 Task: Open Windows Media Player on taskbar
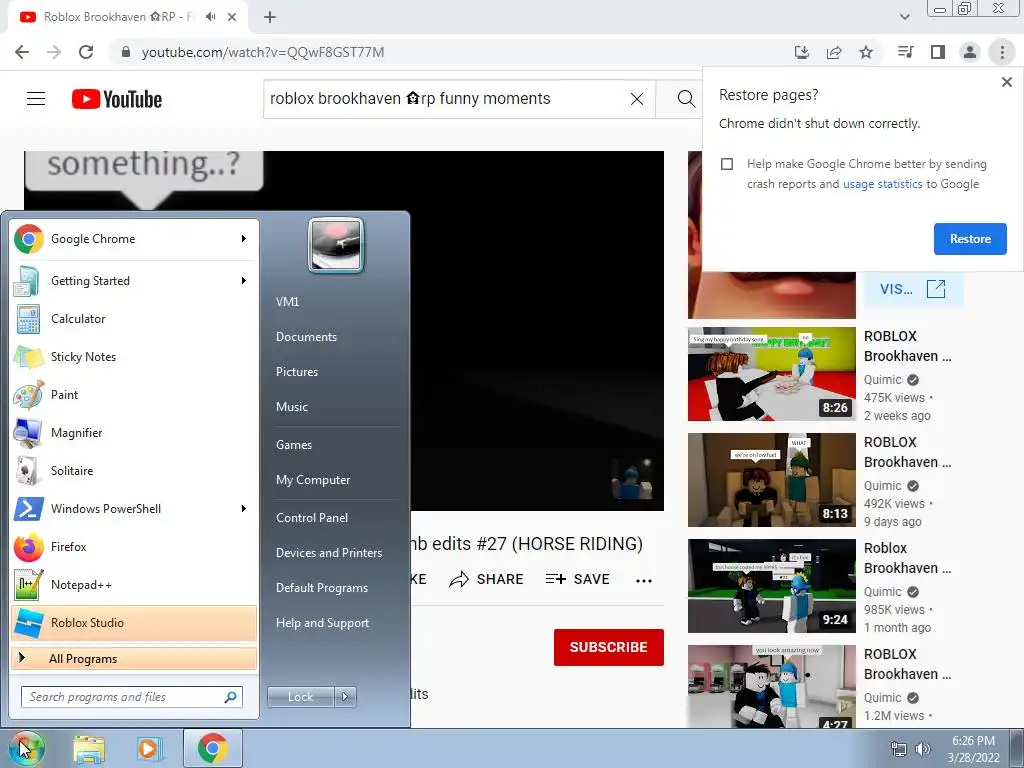pos(150,748)
